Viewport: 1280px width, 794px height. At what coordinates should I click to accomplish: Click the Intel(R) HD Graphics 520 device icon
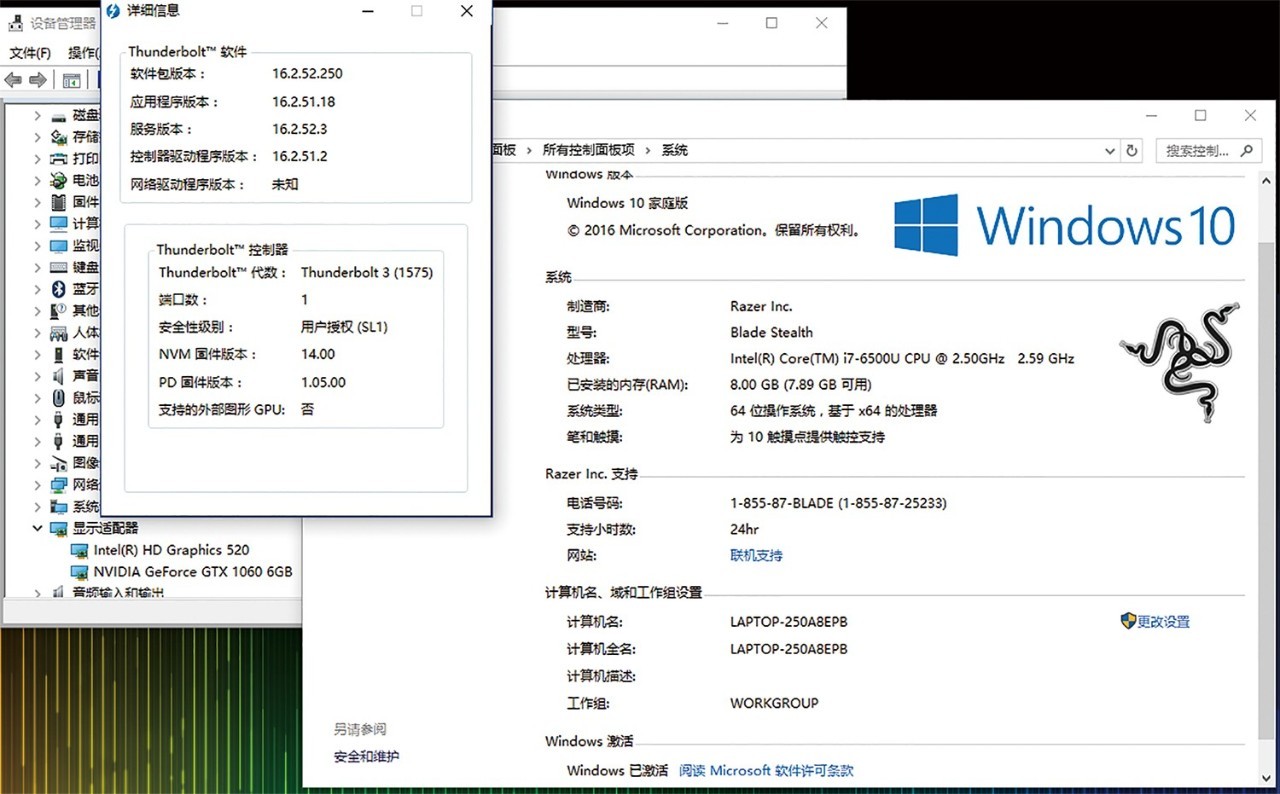coord(80,549)
